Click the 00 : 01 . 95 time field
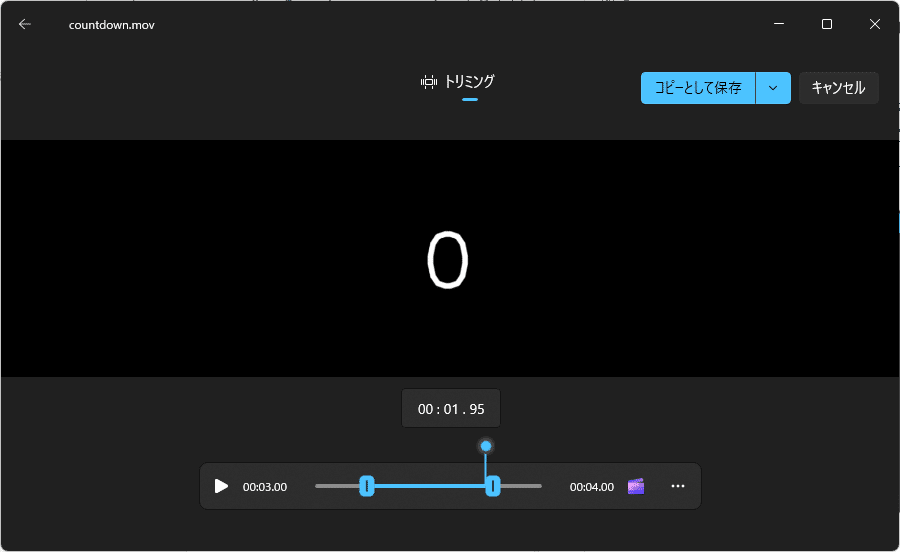Image resolution: width=900 pixels, height=552 pixels. [x=451, y=409]
